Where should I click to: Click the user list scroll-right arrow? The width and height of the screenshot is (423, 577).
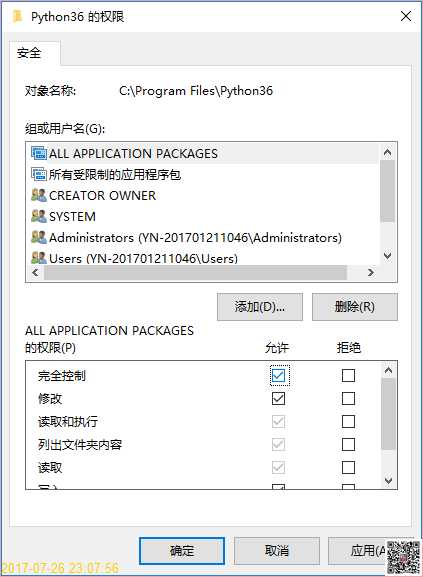tap(371, 273)
